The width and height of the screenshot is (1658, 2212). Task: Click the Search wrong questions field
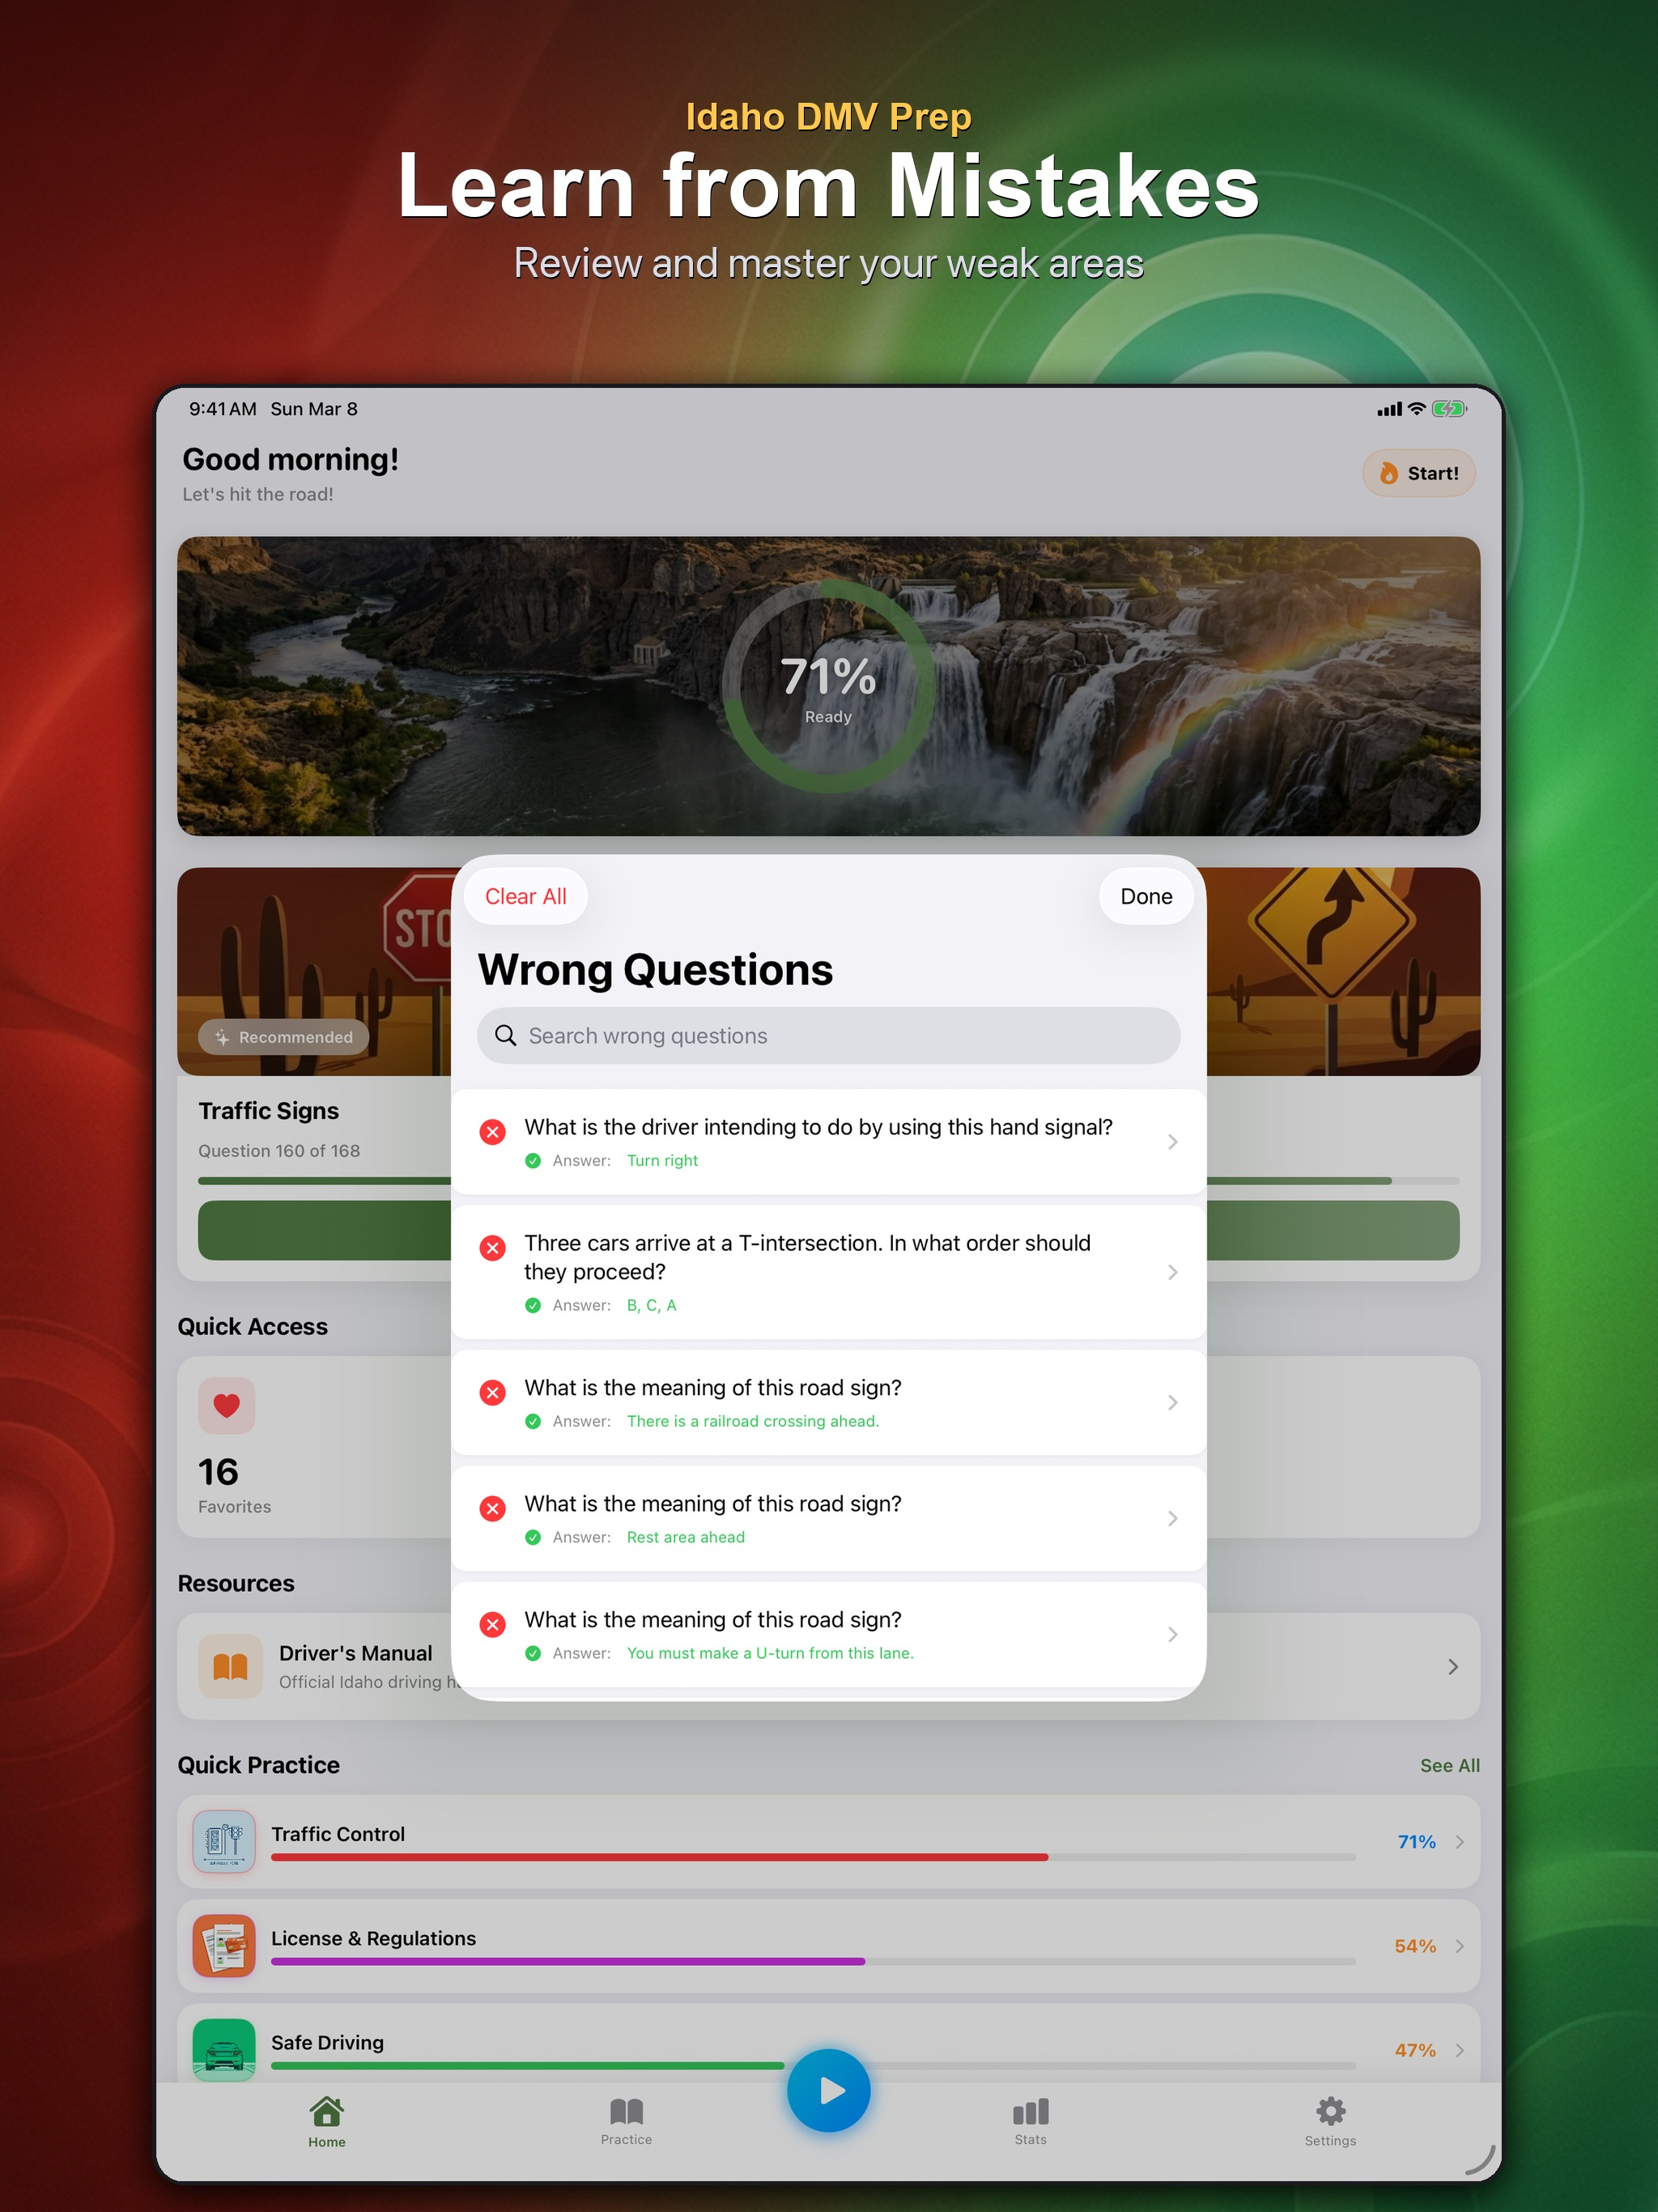[828, 1036]
